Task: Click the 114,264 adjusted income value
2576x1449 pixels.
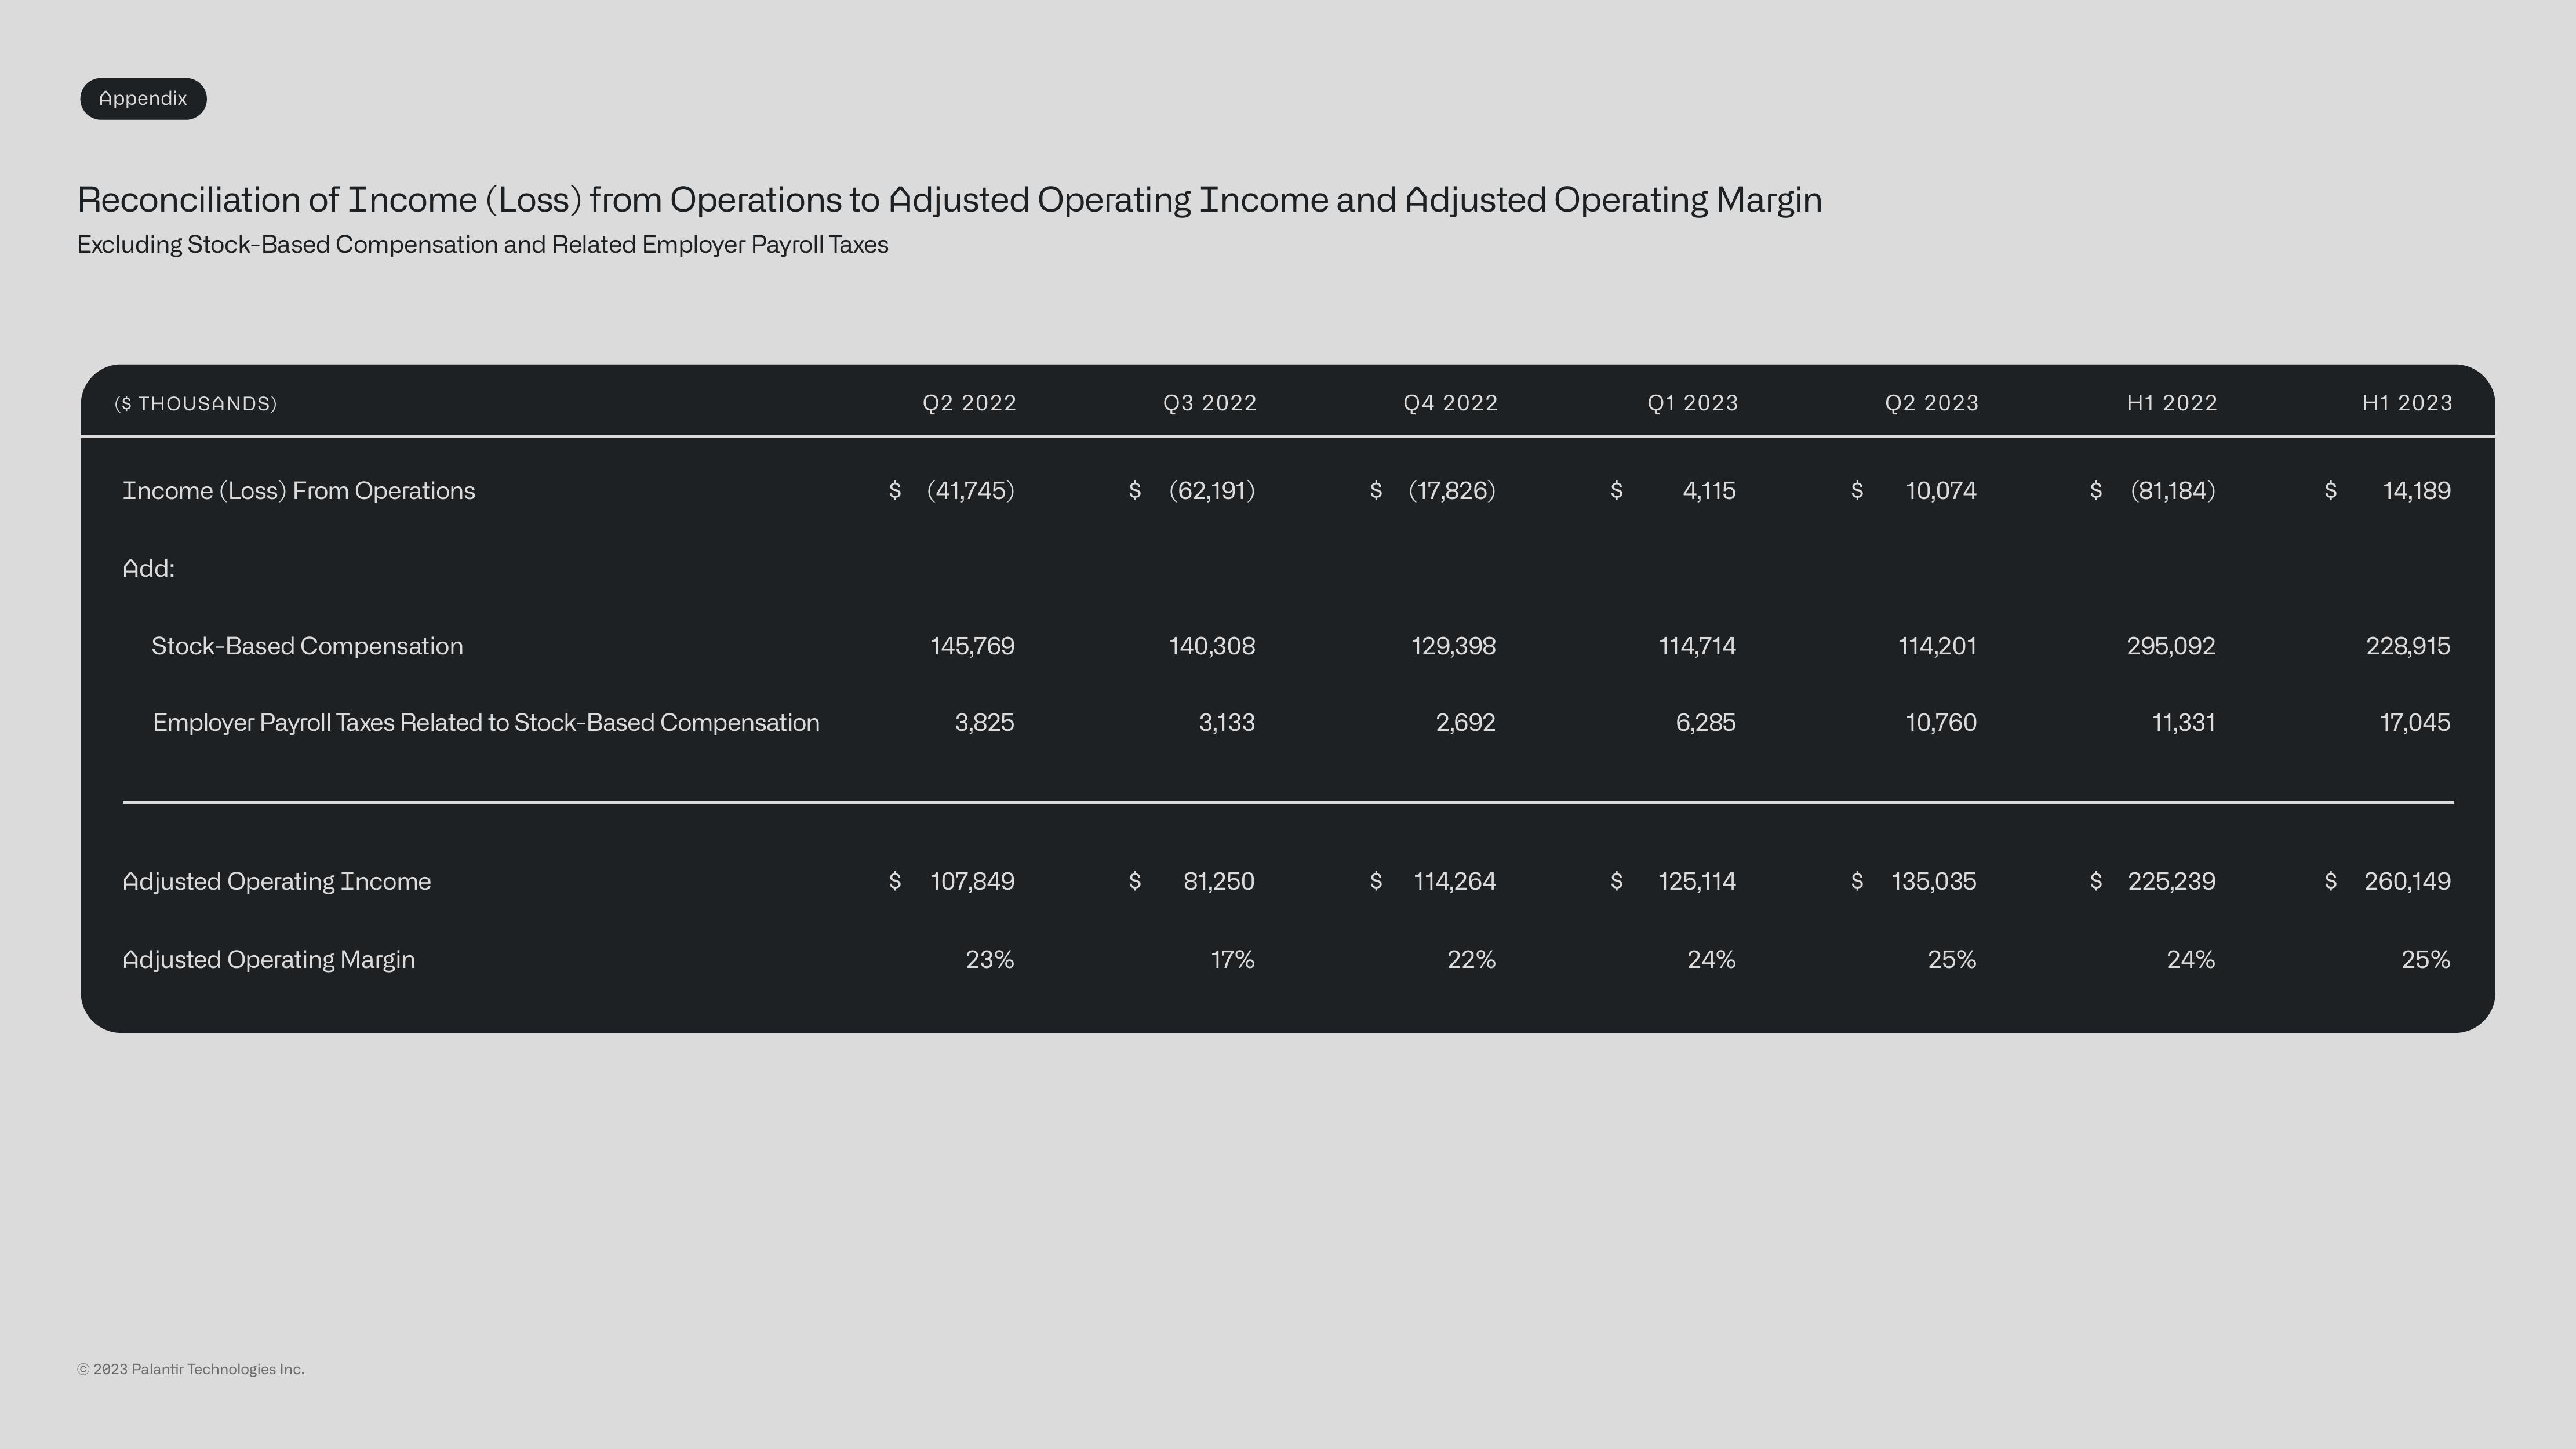Action: [x=1455, y=882]
